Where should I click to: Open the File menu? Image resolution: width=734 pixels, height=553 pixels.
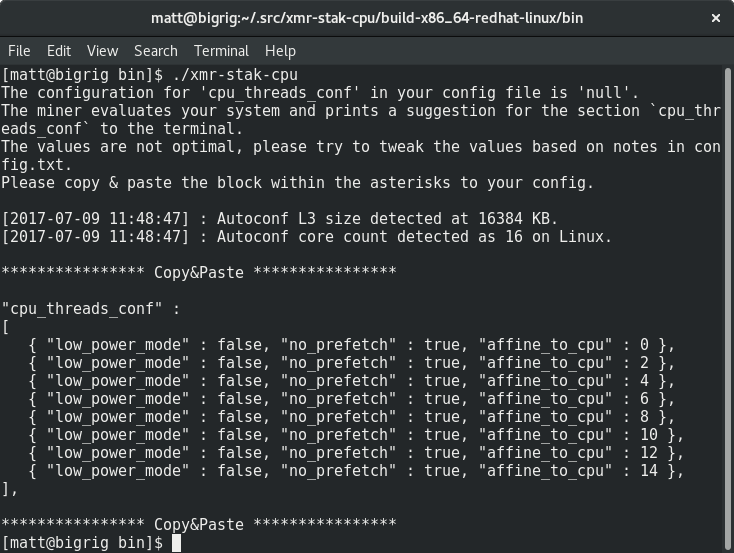19,51
